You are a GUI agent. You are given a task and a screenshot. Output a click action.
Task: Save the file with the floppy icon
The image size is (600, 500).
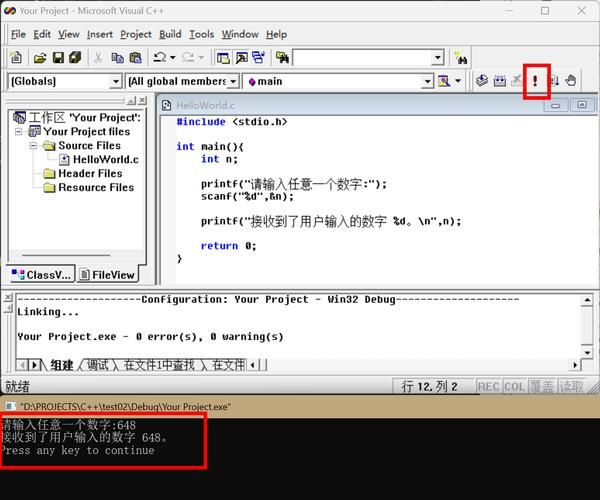pyautogui.click(x=58, y=58)
